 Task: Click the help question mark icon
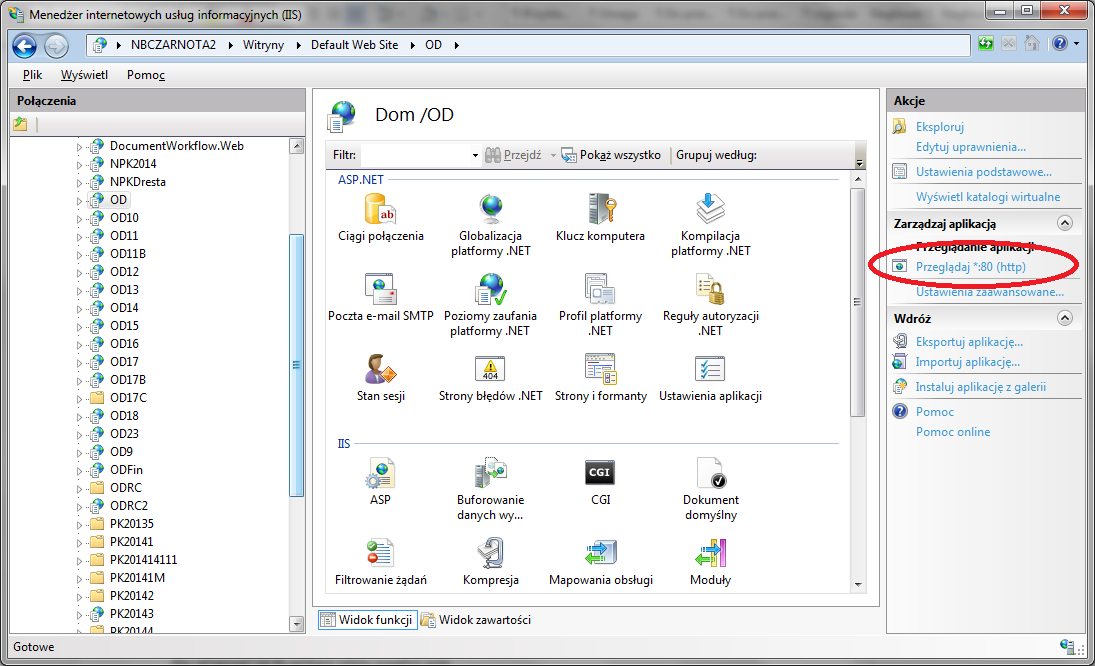pyautogui.click(x=1059, y=44)
